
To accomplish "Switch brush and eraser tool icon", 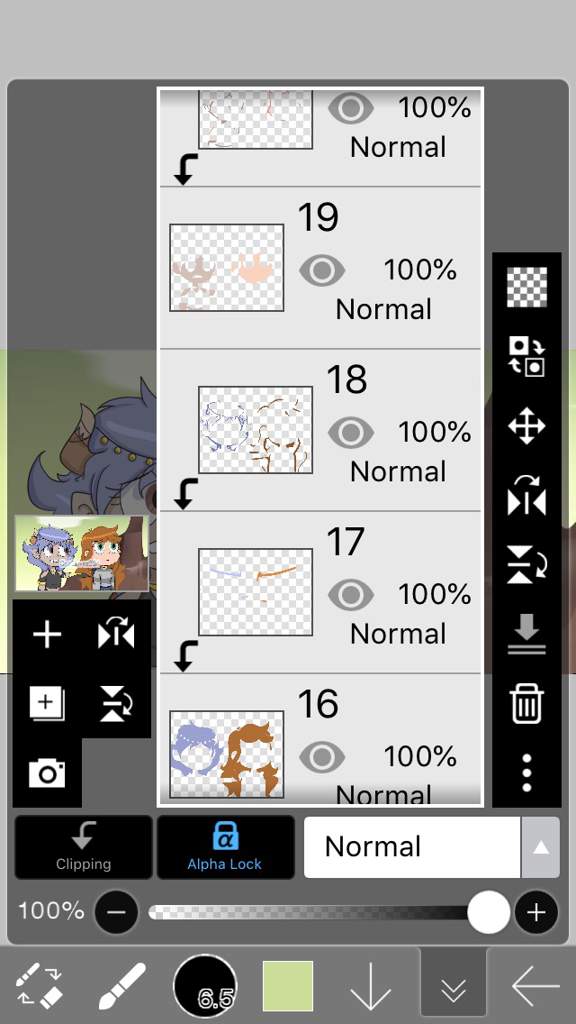I will [x=39, y=986].
